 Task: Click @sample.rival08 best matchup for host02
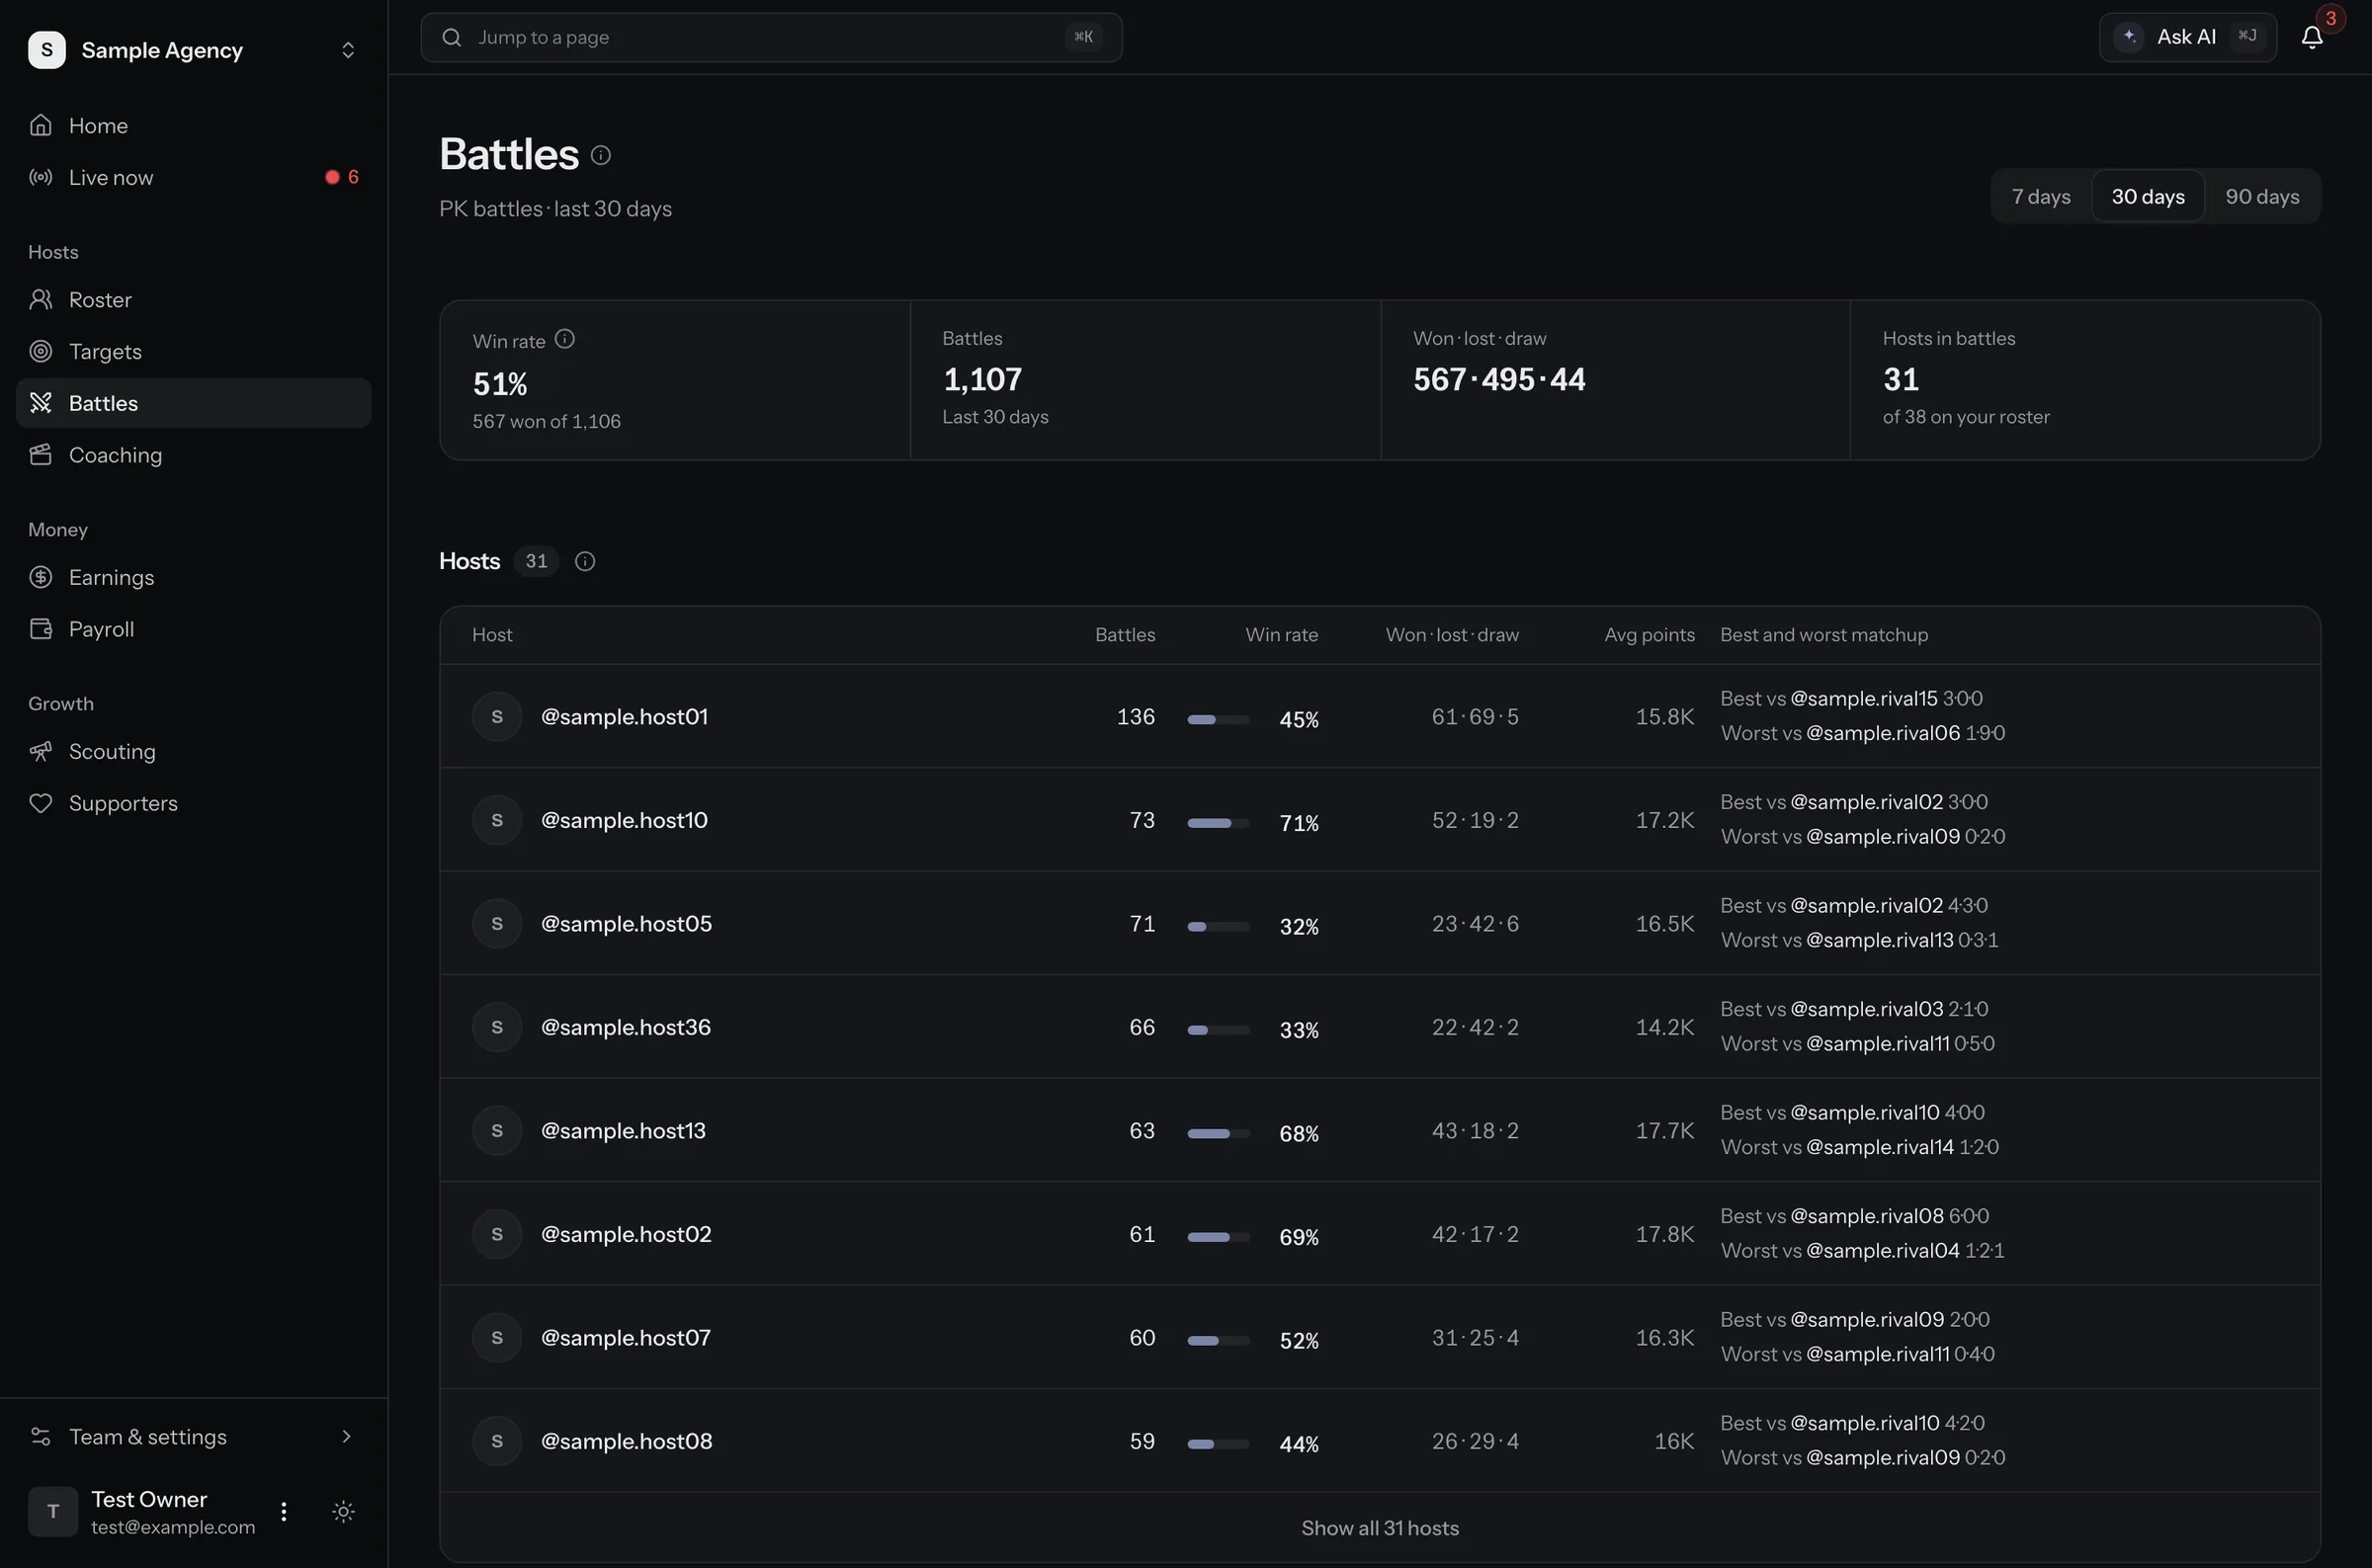1867,1216
